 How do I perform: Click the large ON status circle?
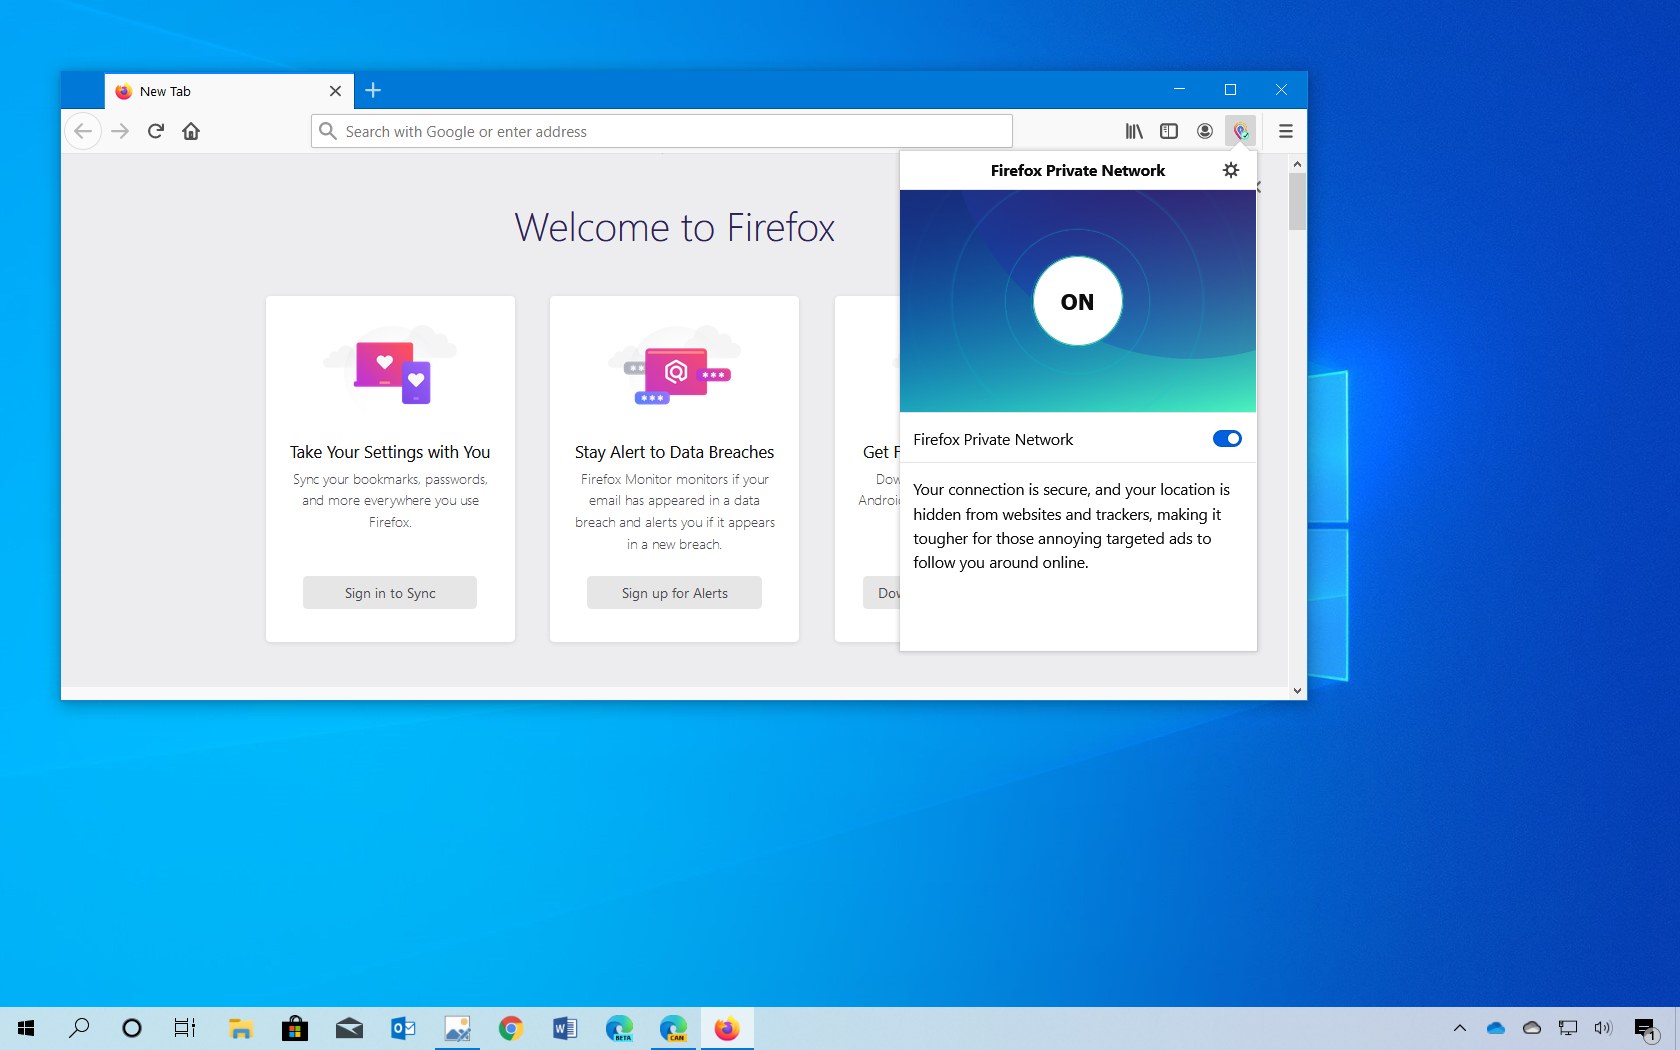tap(1077, 301)
